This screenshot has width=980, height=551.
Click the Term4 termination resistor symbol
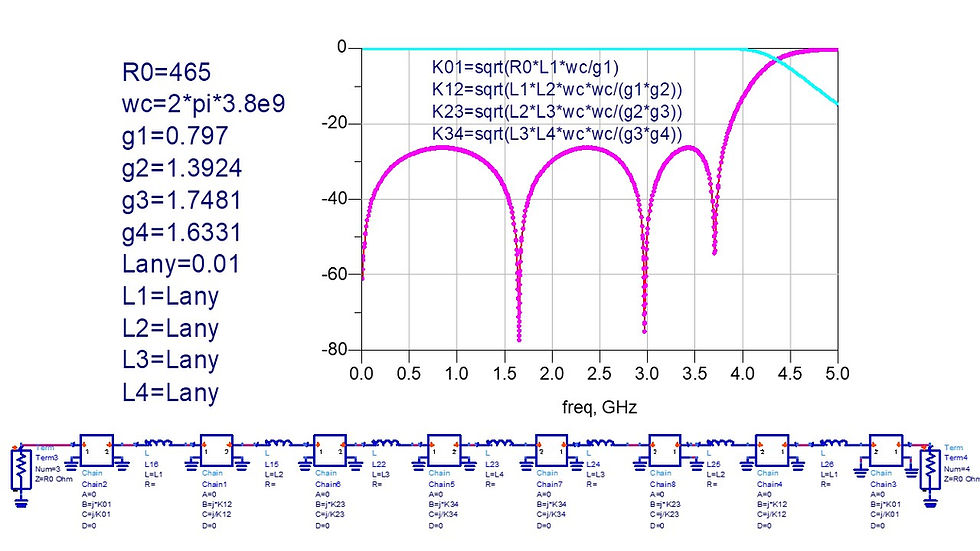pos(931,469)
